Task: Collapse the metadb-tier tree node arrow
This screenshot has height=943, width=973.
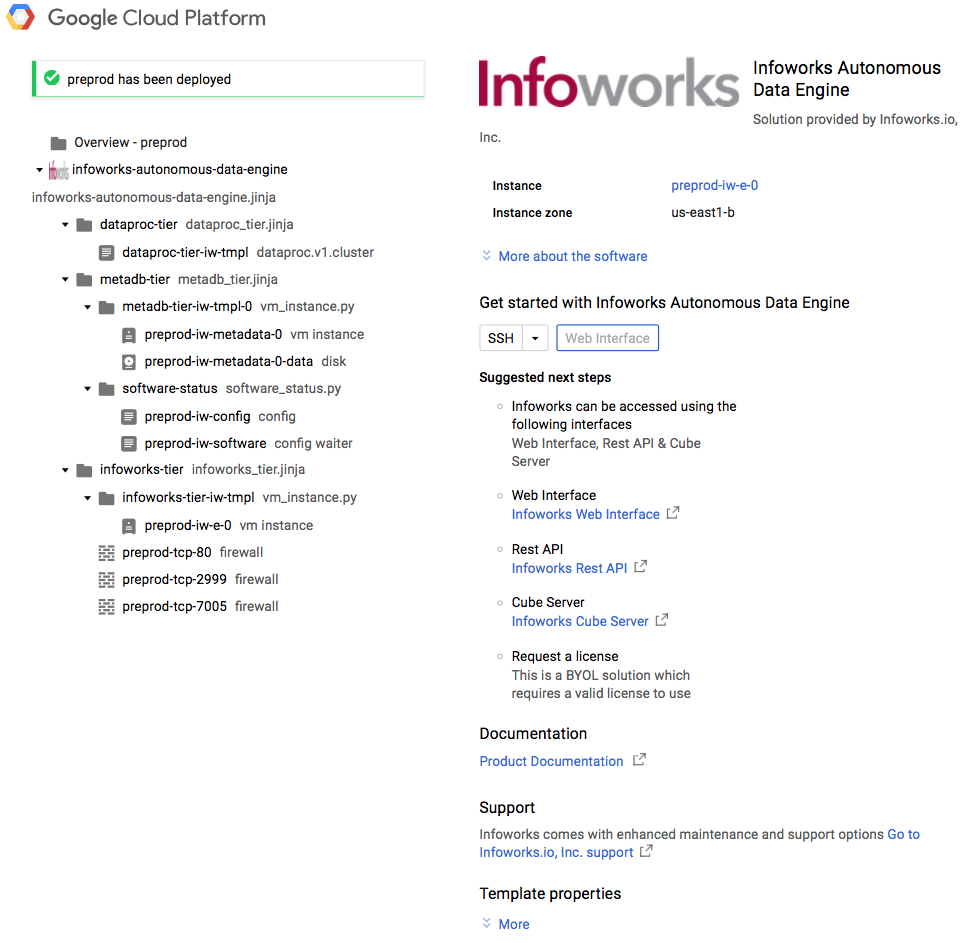Action: 65,280
